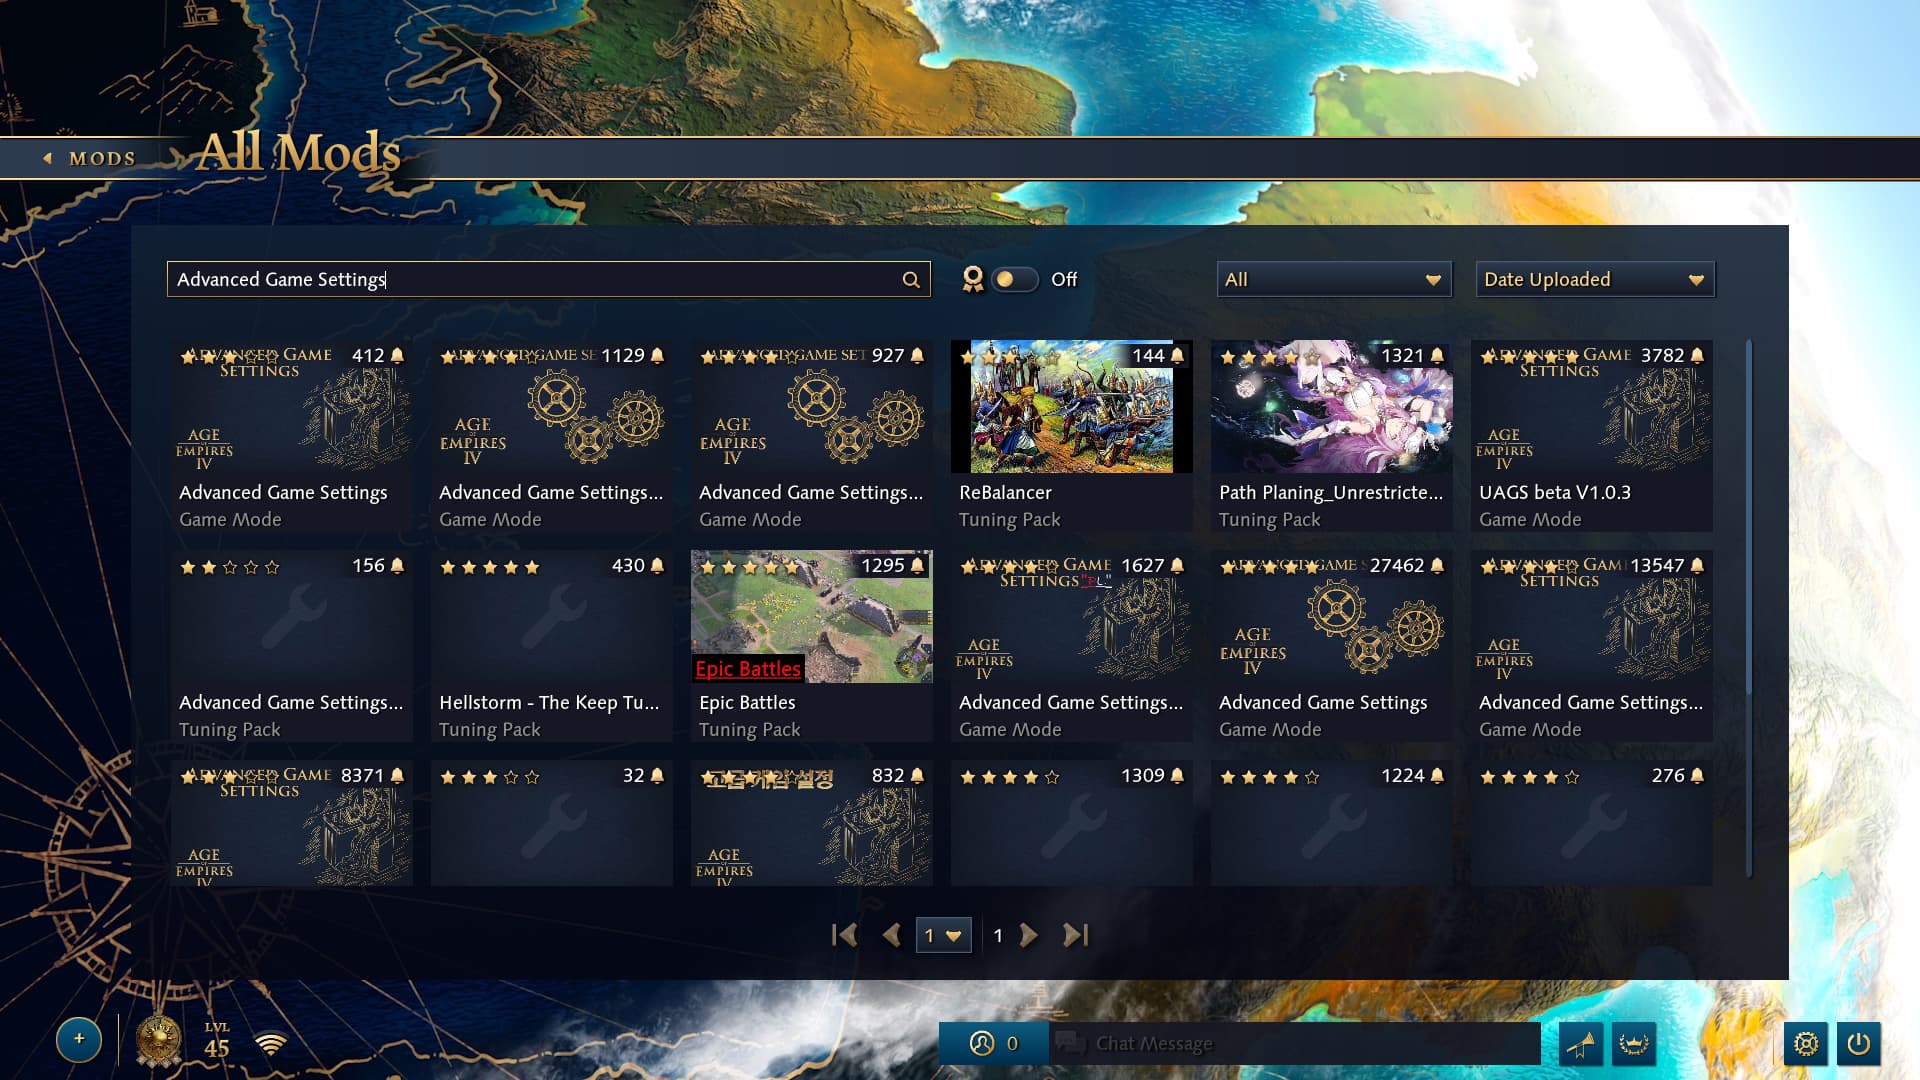Screen dimensions: 1920x1080
Task: Open the crown icon button
Action: click(x=1634, y=1044)
